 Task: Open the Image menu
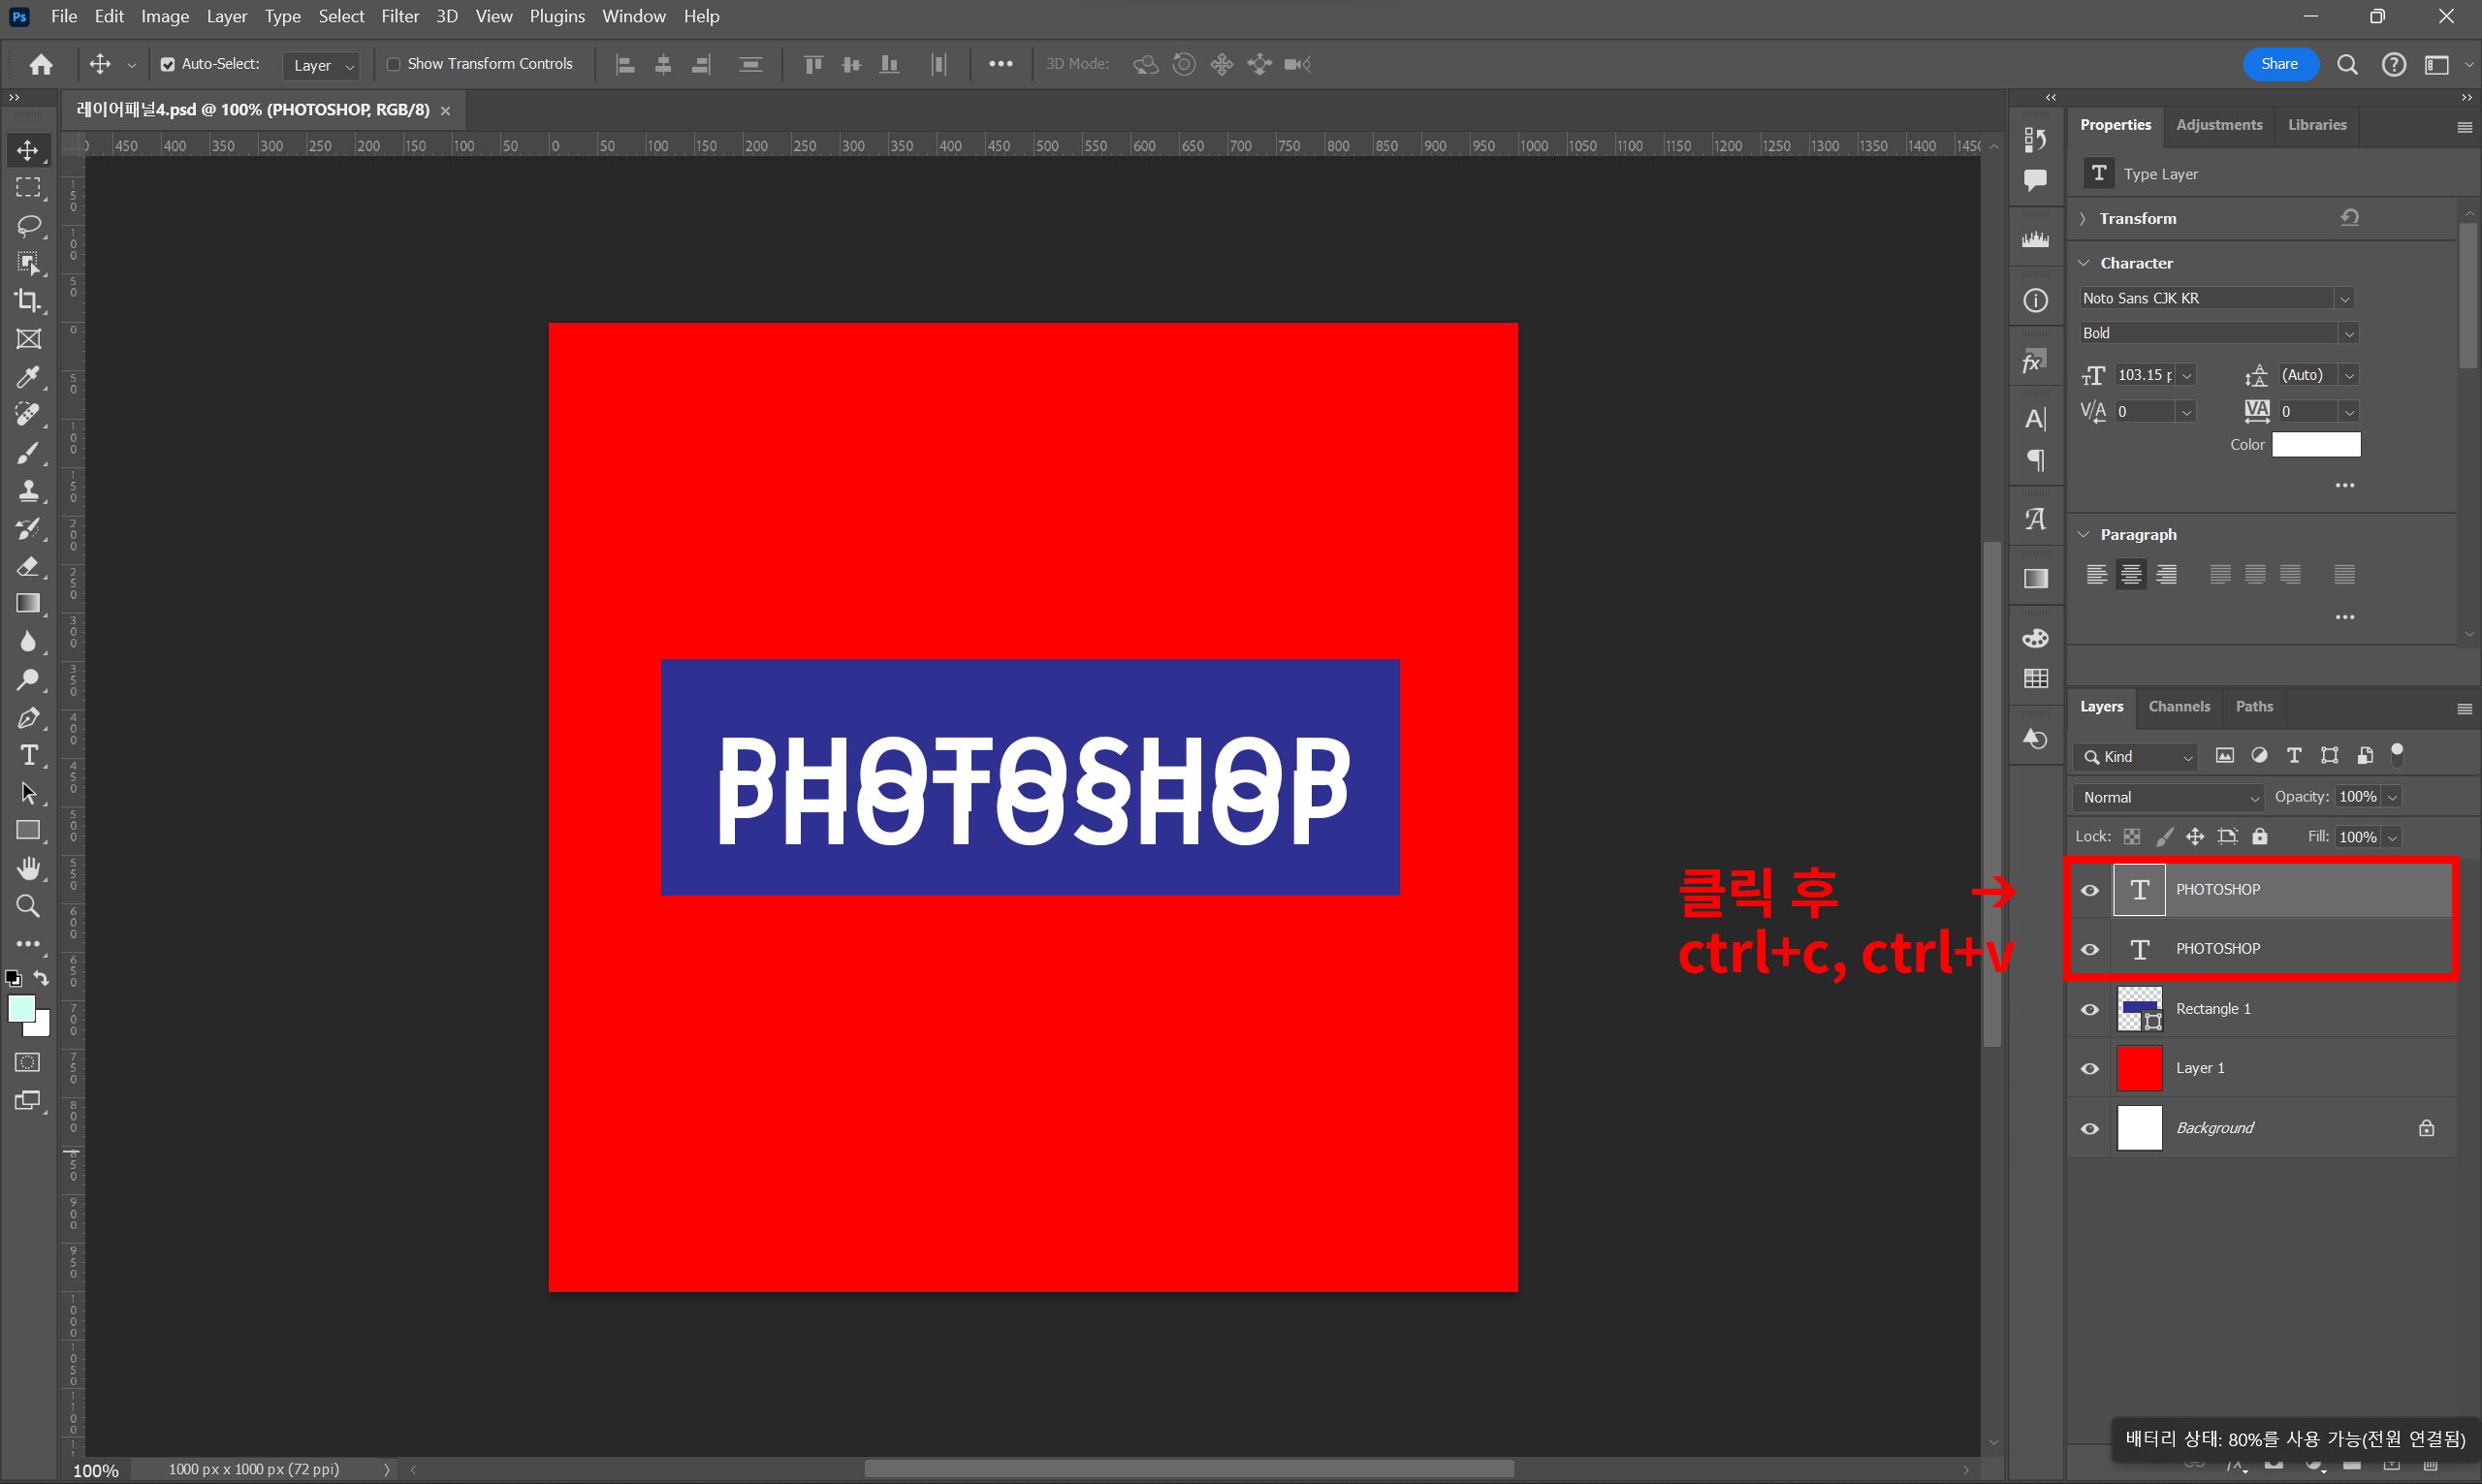tap(165, 16)
